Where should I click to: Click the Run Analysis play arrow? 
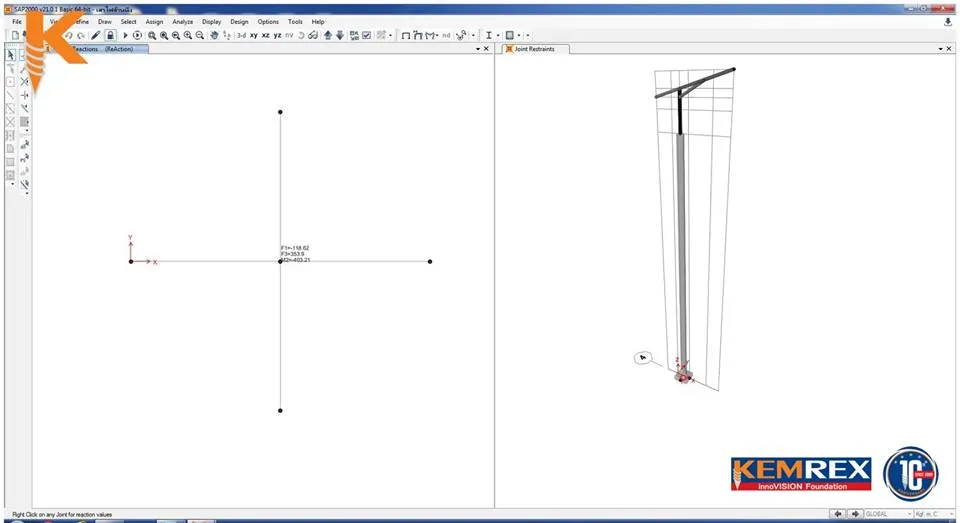tap(126, 36)
